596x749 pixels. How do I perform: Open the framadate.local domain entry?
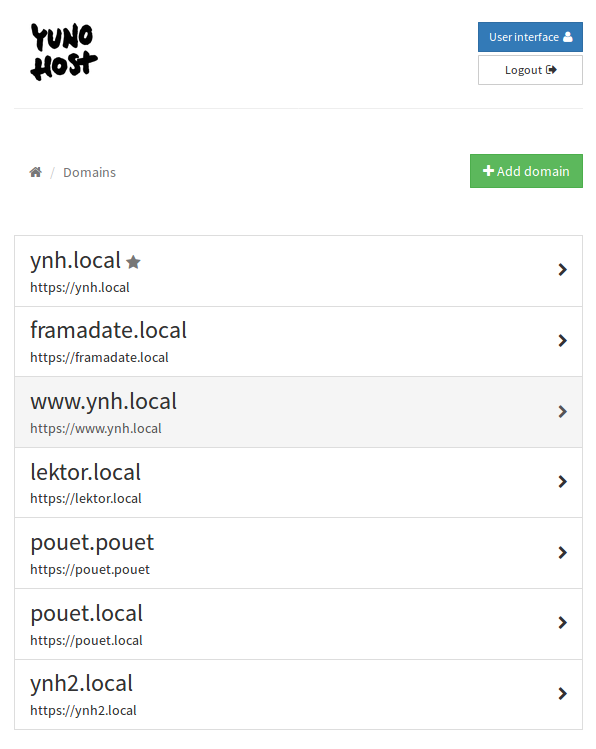(x=298, y=342)
